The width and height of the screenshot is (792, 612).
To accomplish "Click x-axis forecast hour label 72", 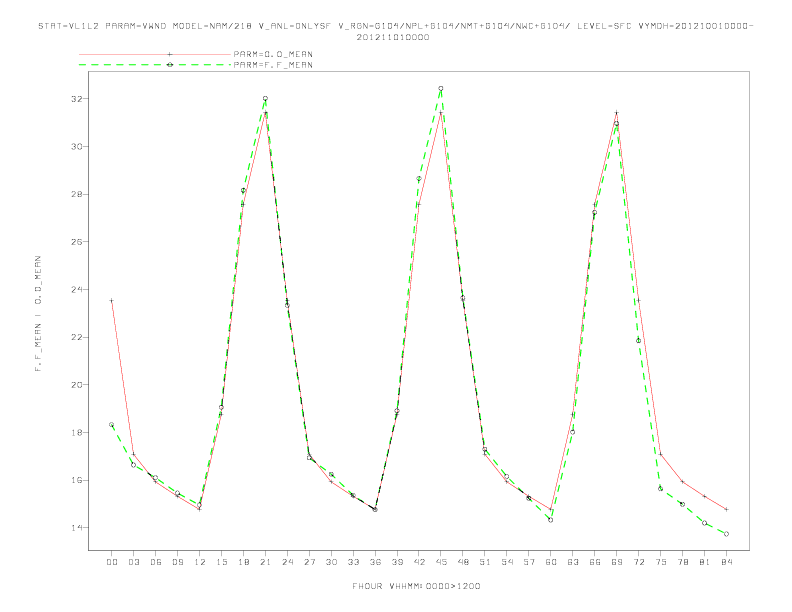I will [638, 562].
